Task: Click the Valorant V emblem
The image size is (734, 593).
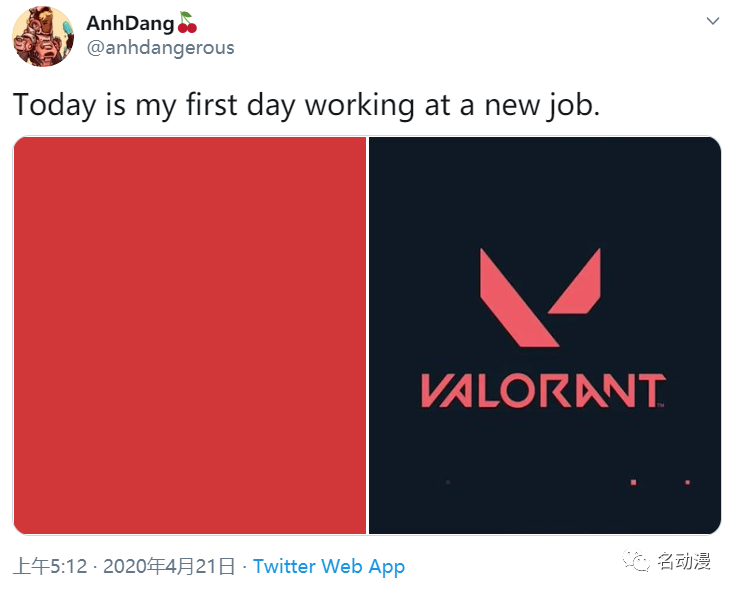Action: [540, 298]
